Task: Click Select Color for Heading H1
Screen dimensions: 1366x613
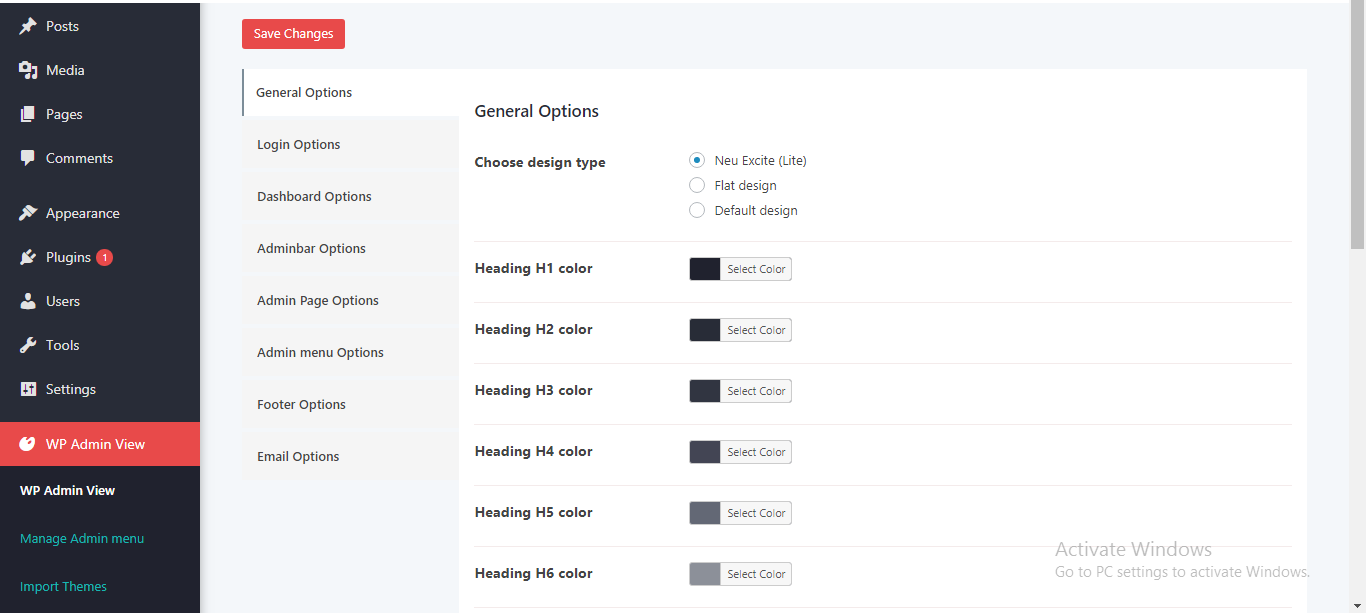Action: click(756, 269)
